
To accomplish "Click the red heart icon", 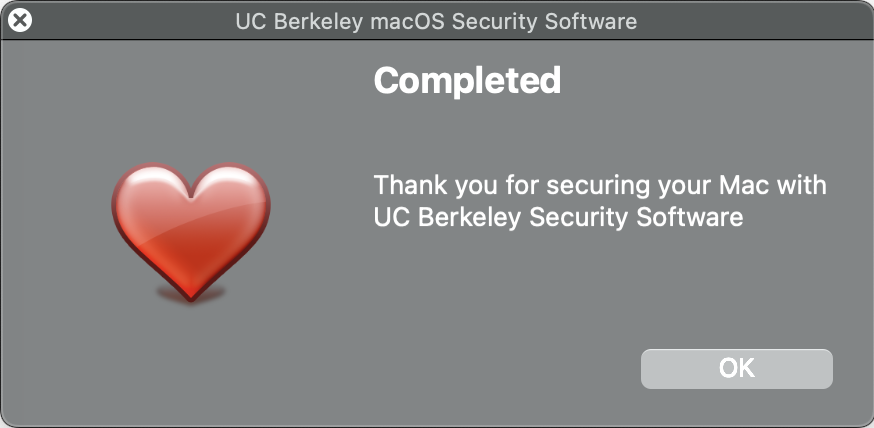I will (x=191, y=231).
